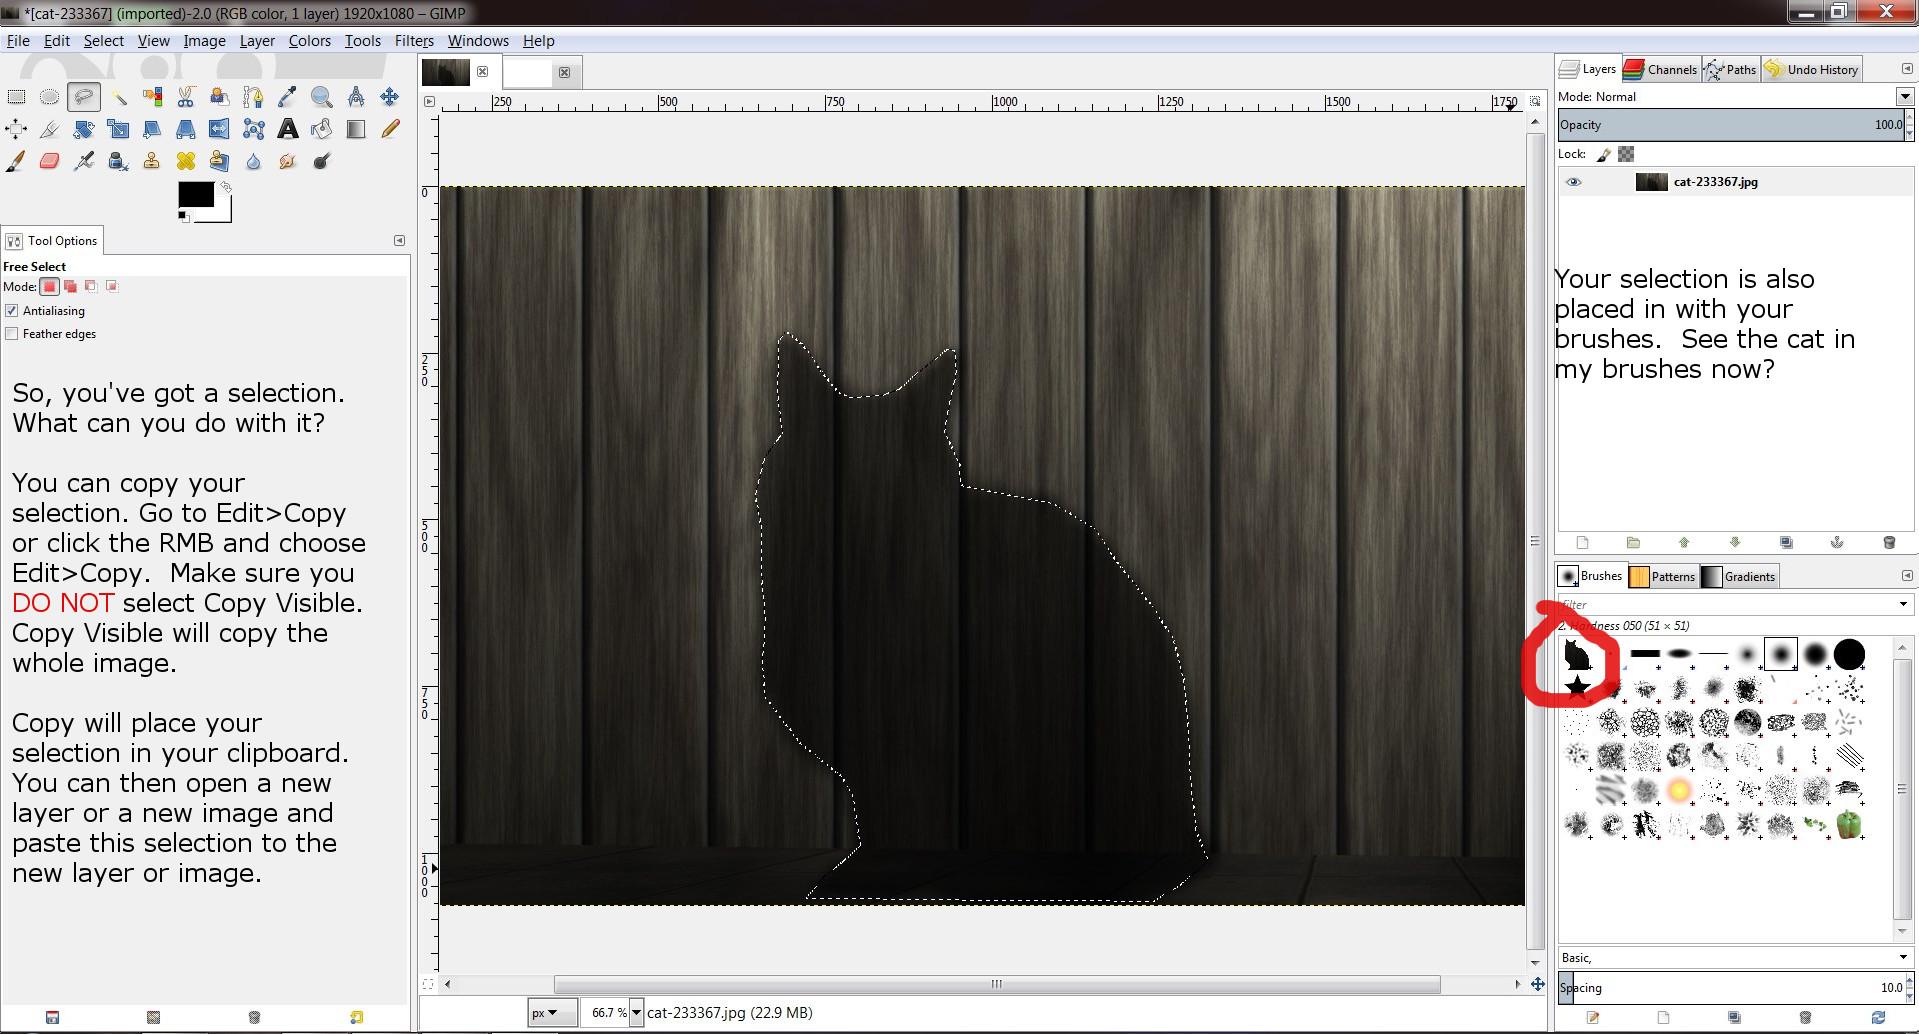Switch to the Channels tab
Screen dimensions: 1919x1034
click(x=1660, y=69)
